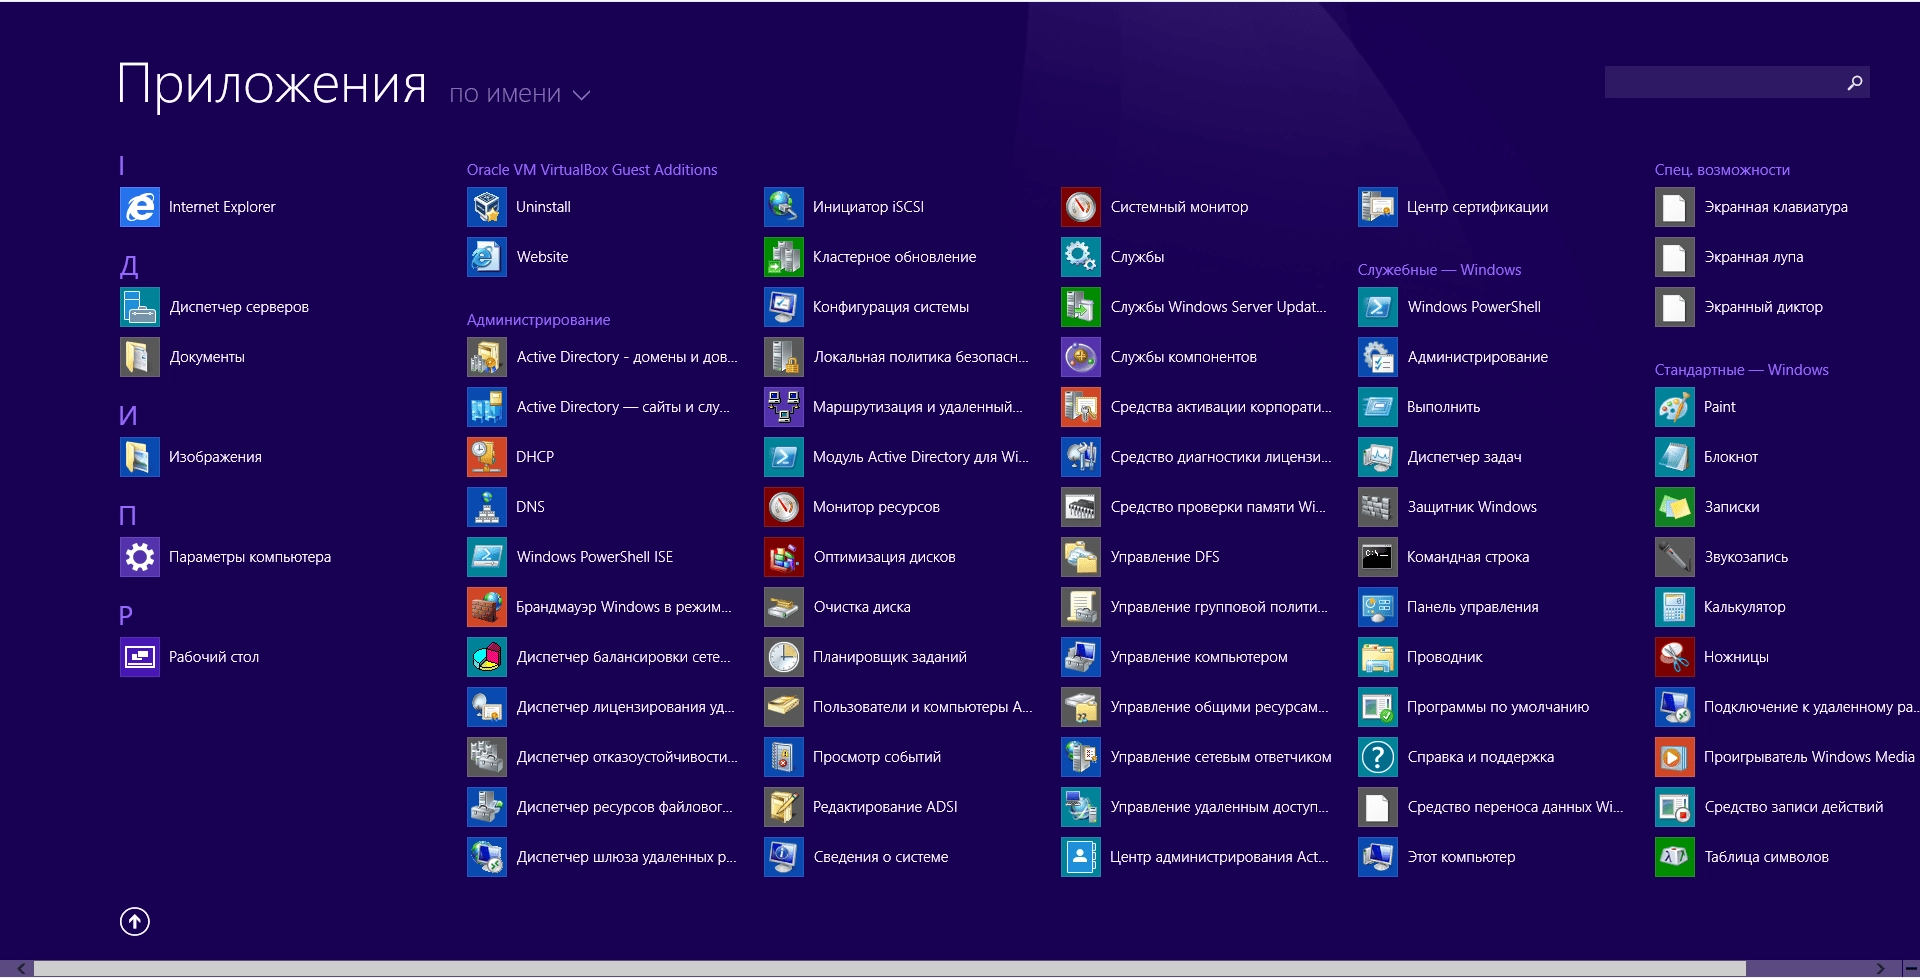Open Командная строка icon
Screen dimensions: 1920x978
coord(1377,557)
